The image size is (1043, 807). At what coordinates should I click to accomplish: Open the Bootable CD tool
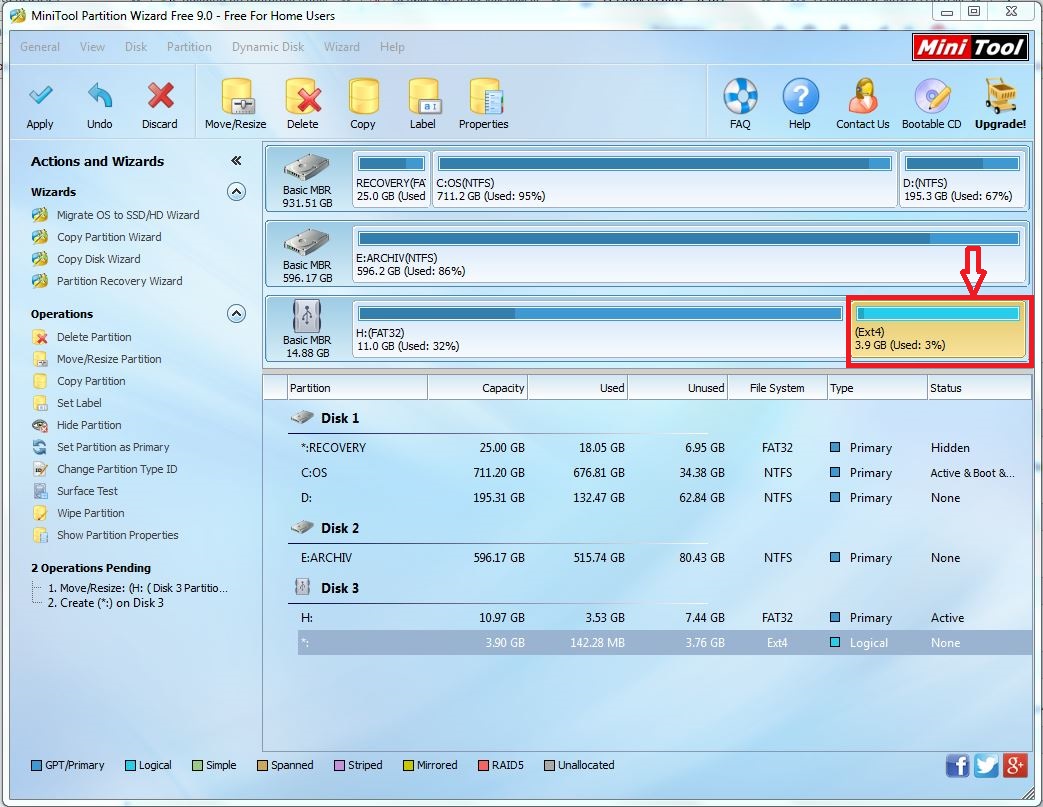tap(931, 98)
